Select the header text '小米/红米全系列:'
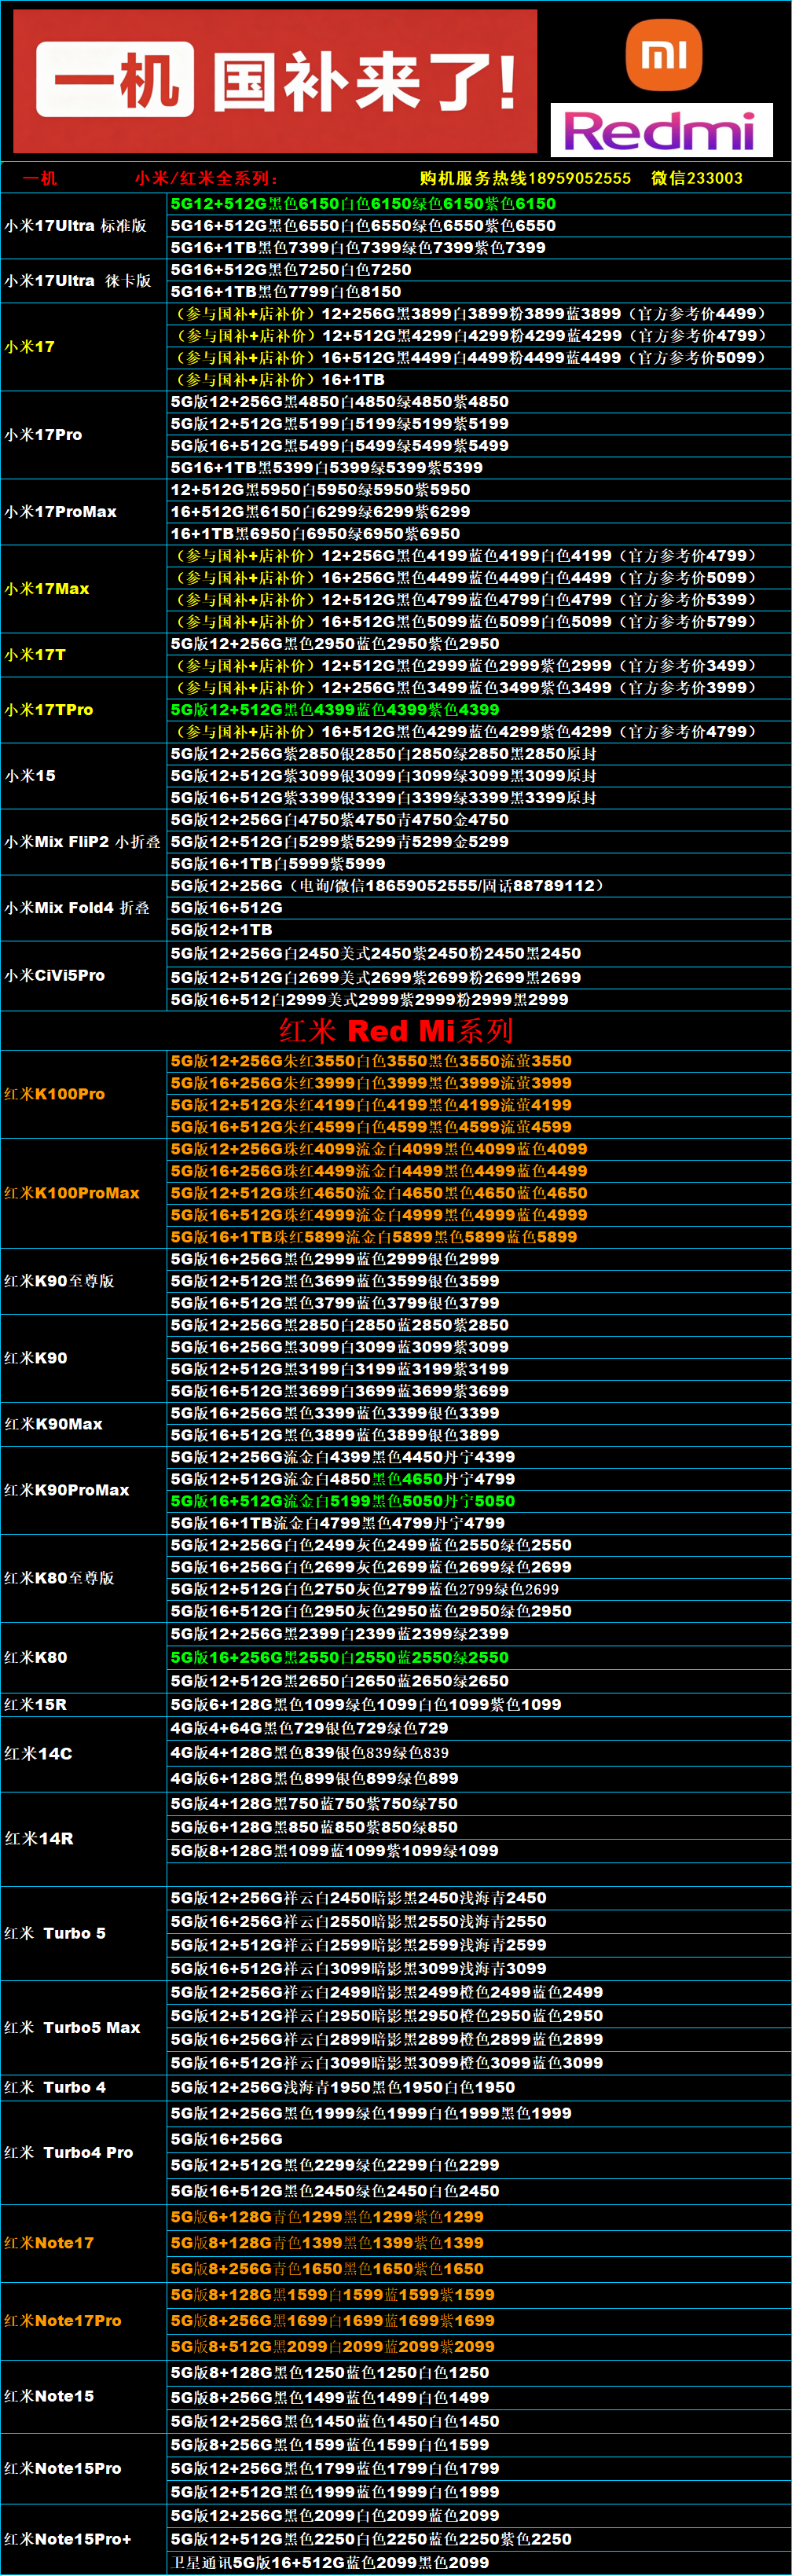Viewport: 792px width, 2576px height. coord(206,178)
